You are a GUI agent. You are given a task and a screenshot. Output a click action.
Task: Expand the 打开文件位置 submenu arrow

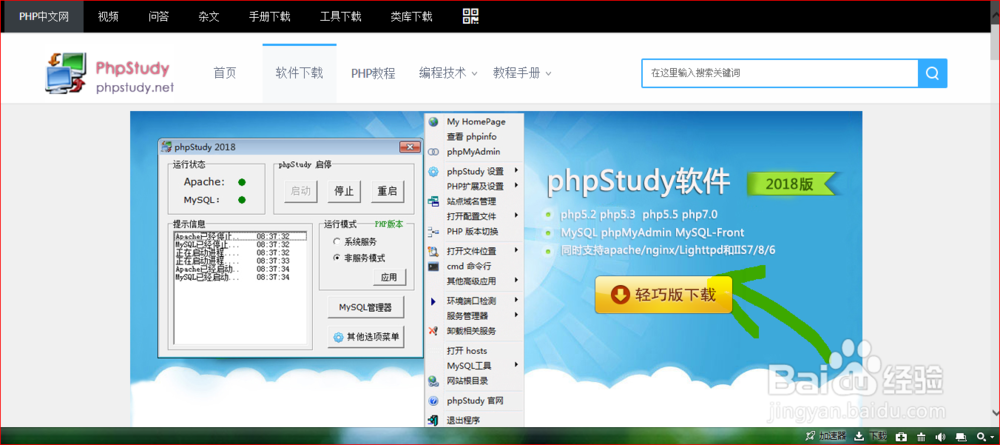click(516, 250)
